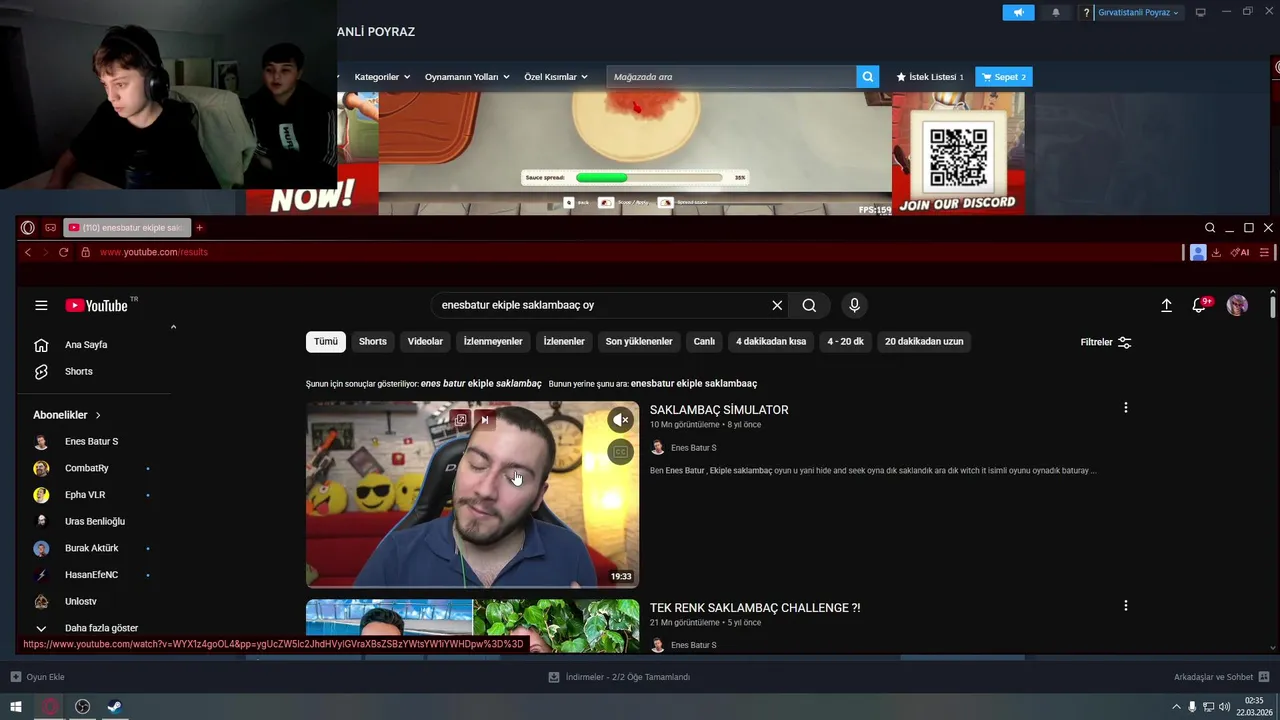Open the SAKLAMBAÇ SİMULATOR video title
Image resolution: width=1280 pixels, height=720 pixels.
coord(719,410)
